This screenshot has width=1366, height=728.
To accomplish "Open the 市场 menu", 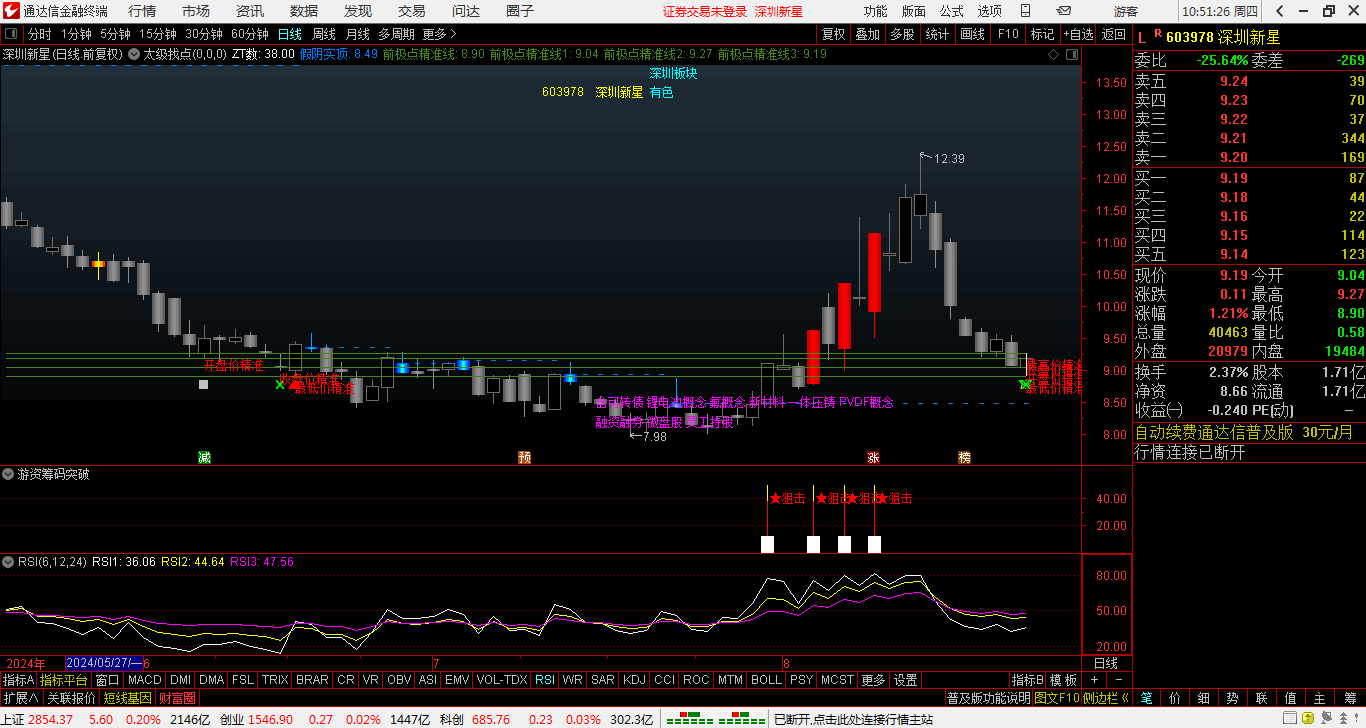I will (x=197, y=11).
